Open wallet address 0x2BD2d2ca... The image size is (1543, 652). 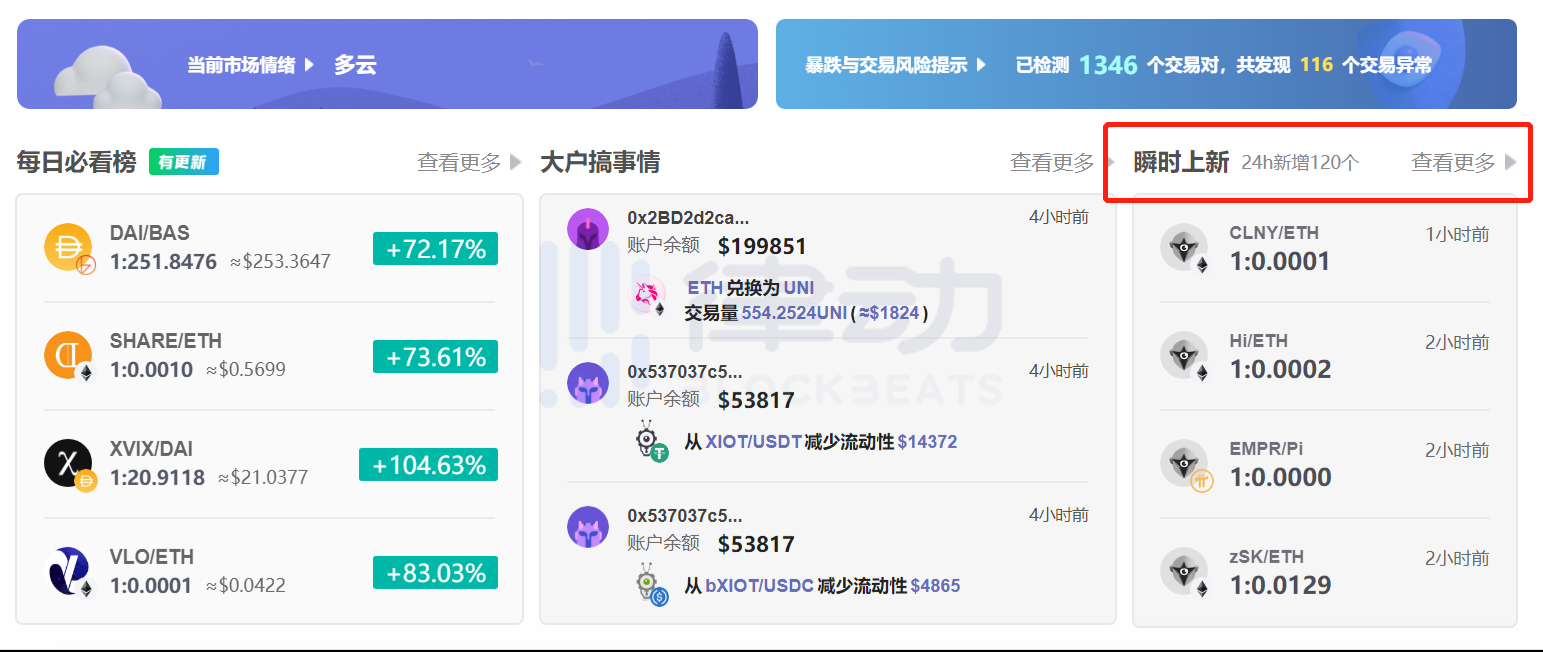point(688,218)
